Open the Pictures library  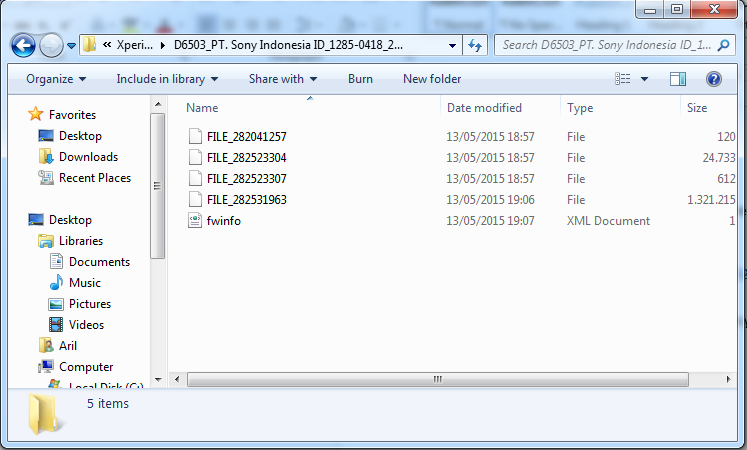coord(90,303)
